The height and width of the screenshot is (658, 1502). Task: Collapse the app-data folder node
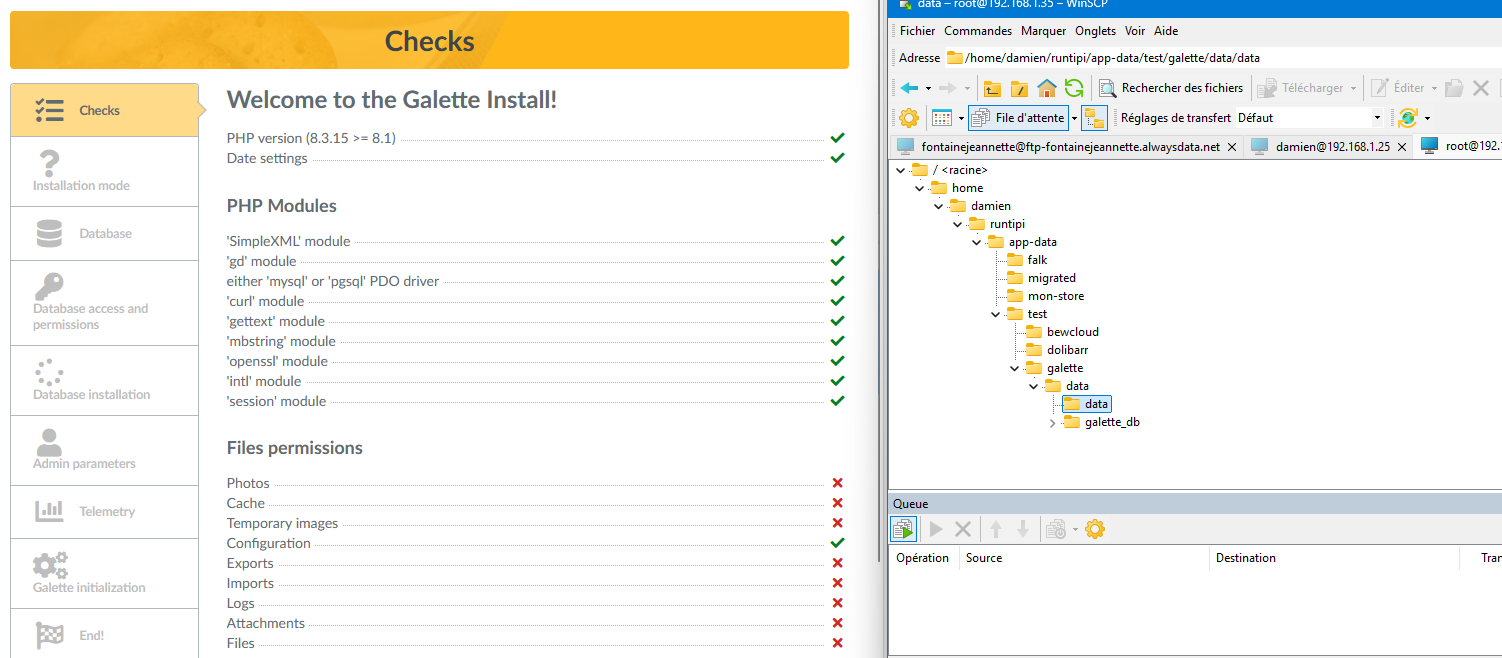coord(977,242)
